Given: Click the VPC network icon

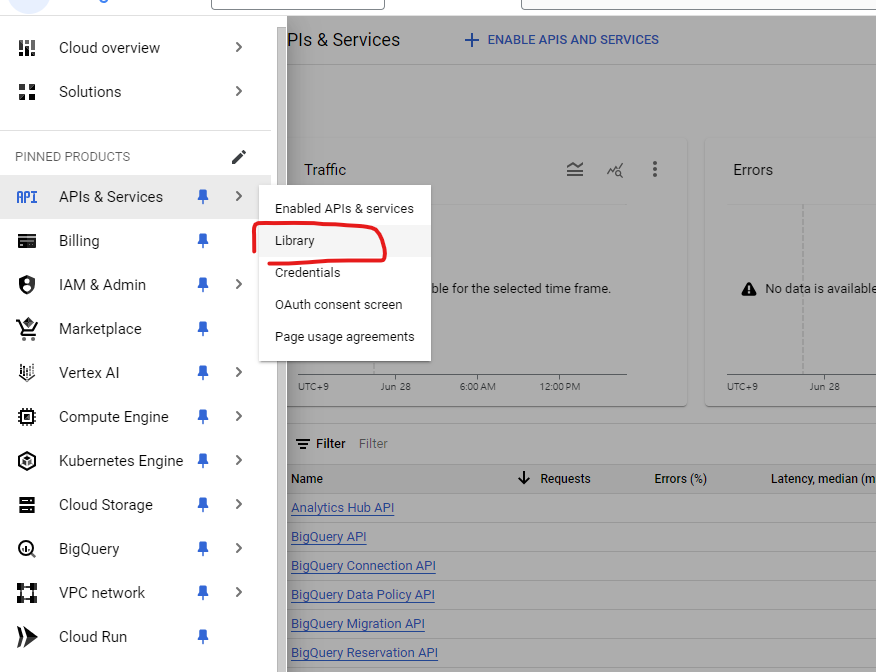Looking at the screenshot, I should [x=27, y=593].
